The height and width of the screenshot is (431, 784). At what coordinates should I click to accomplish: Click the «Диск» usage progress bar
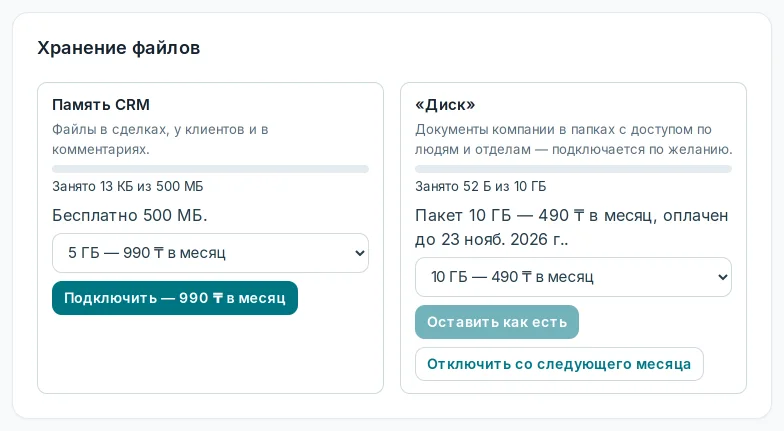click(x=573, y=169)
